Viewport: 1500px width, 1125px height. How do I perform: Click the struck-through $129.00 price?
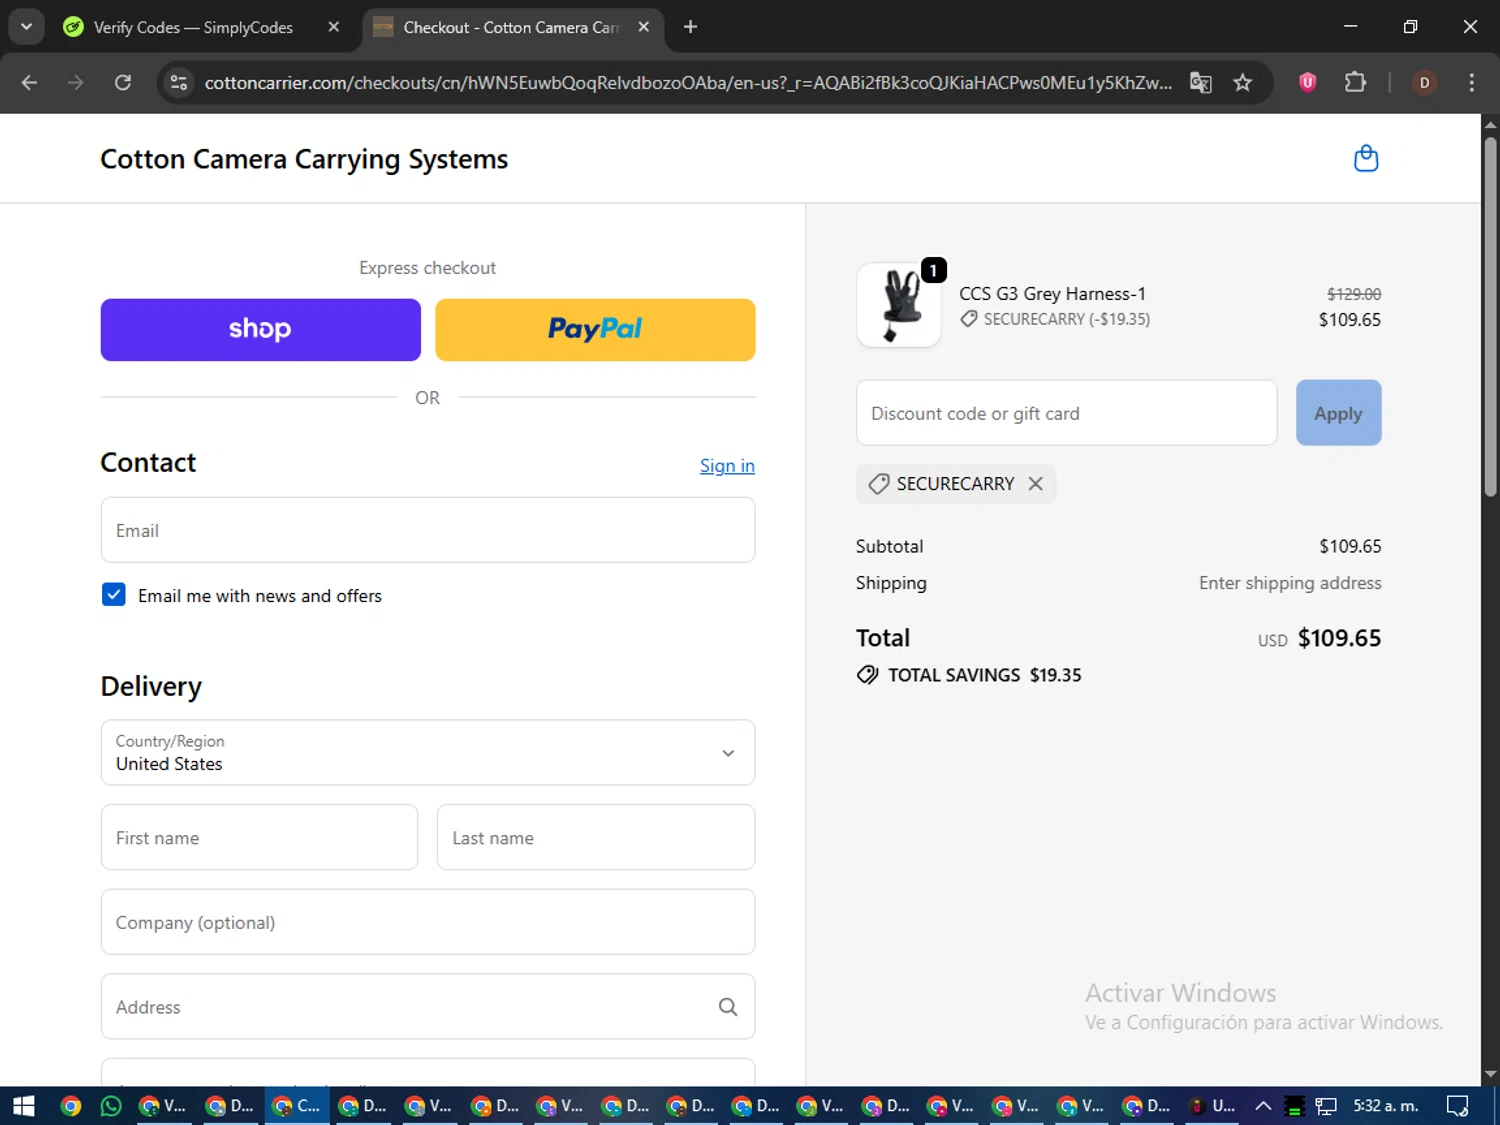(x=1353, y=294)
